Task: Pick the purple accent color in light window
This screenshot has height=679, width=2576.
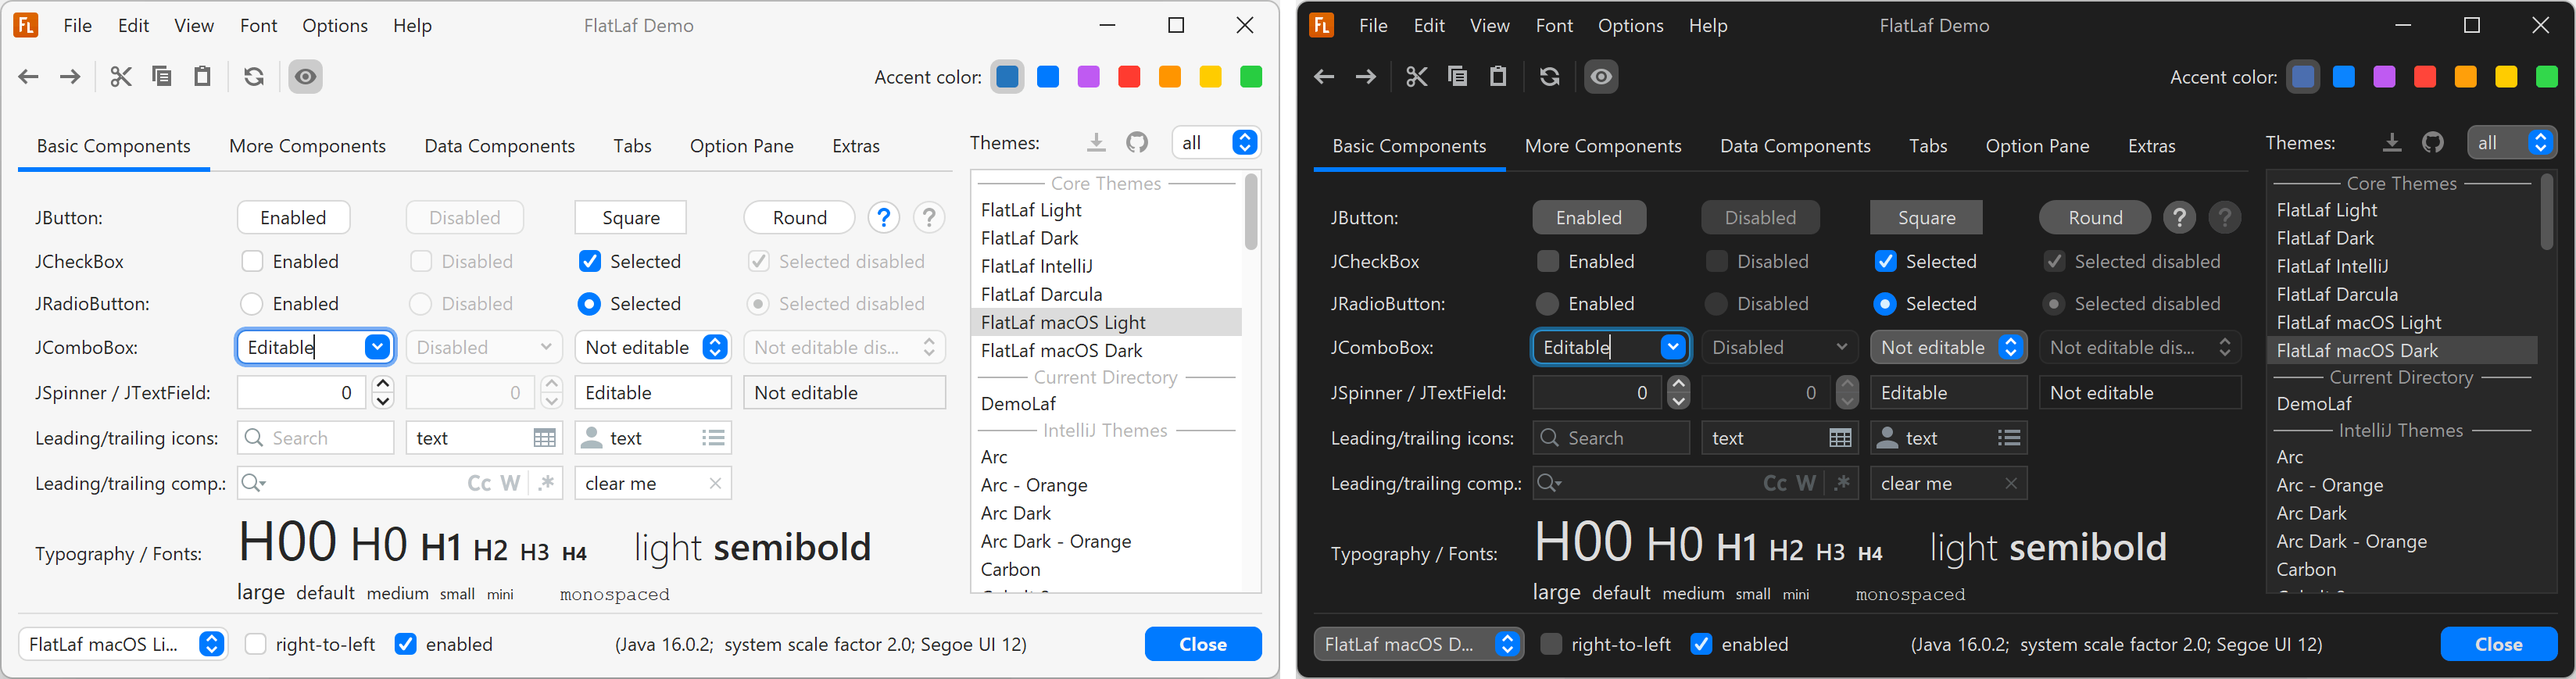Action: pos(1089,77)
